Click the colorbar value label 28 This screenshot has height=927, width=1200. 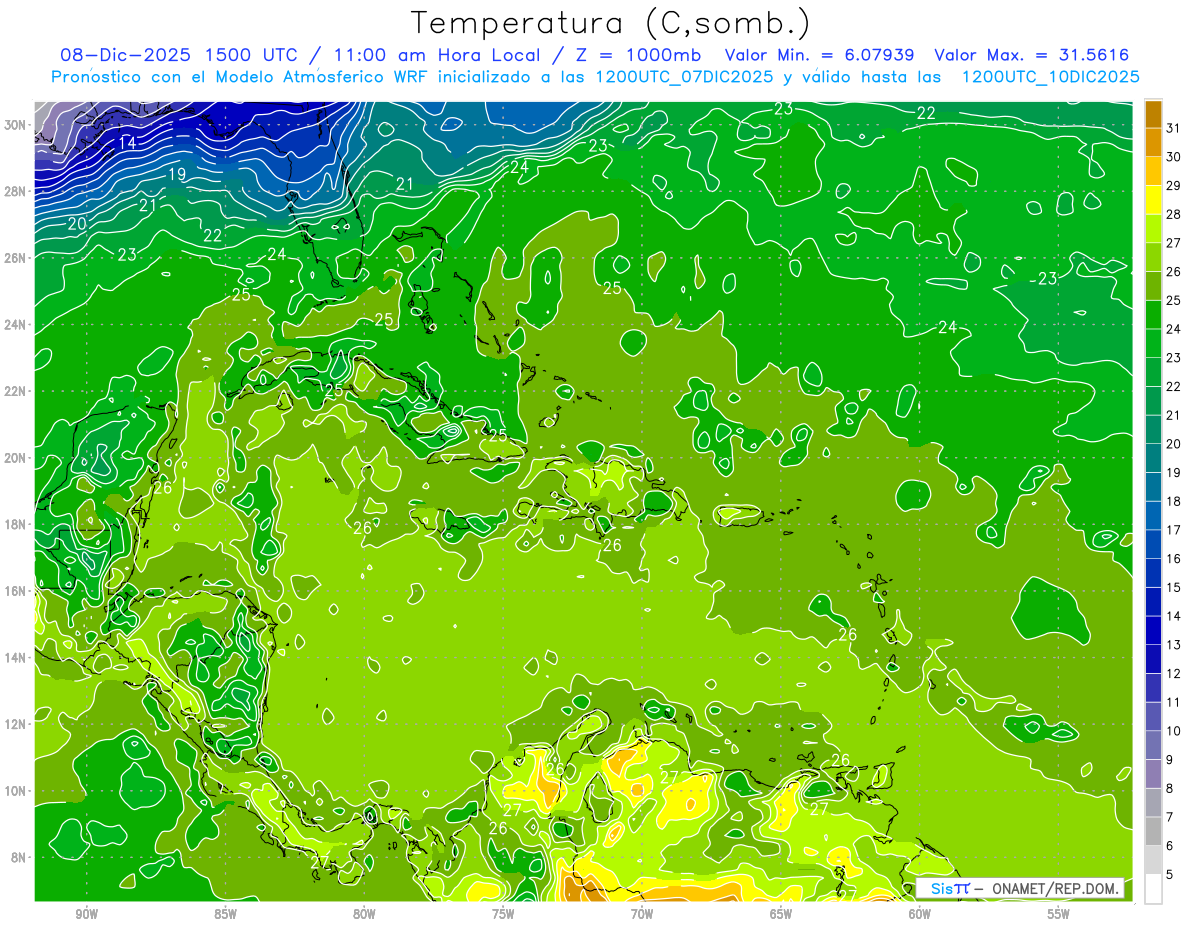click(x=1174, y=215)
